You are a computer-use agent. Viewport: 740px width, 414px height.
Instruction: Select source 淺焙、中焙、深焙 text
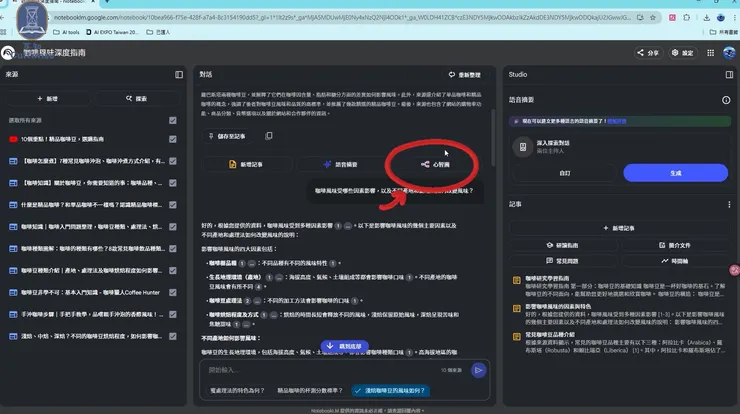point(92,336)
